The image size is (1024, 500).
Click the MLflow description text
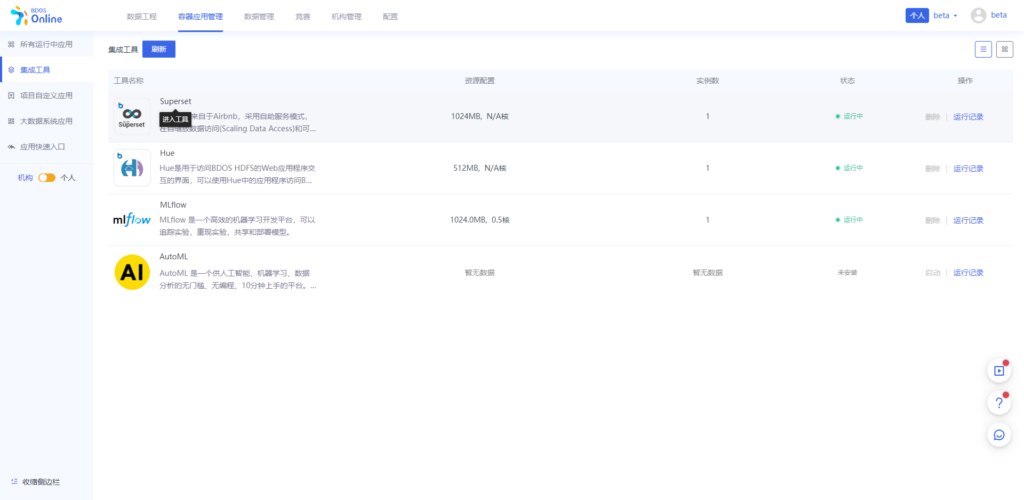tap(238, 226)
